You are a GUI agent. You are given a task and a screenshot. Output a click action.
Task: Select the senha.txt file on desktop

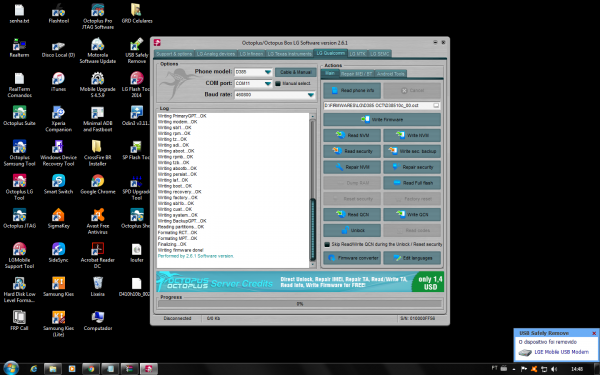(19, 13)
